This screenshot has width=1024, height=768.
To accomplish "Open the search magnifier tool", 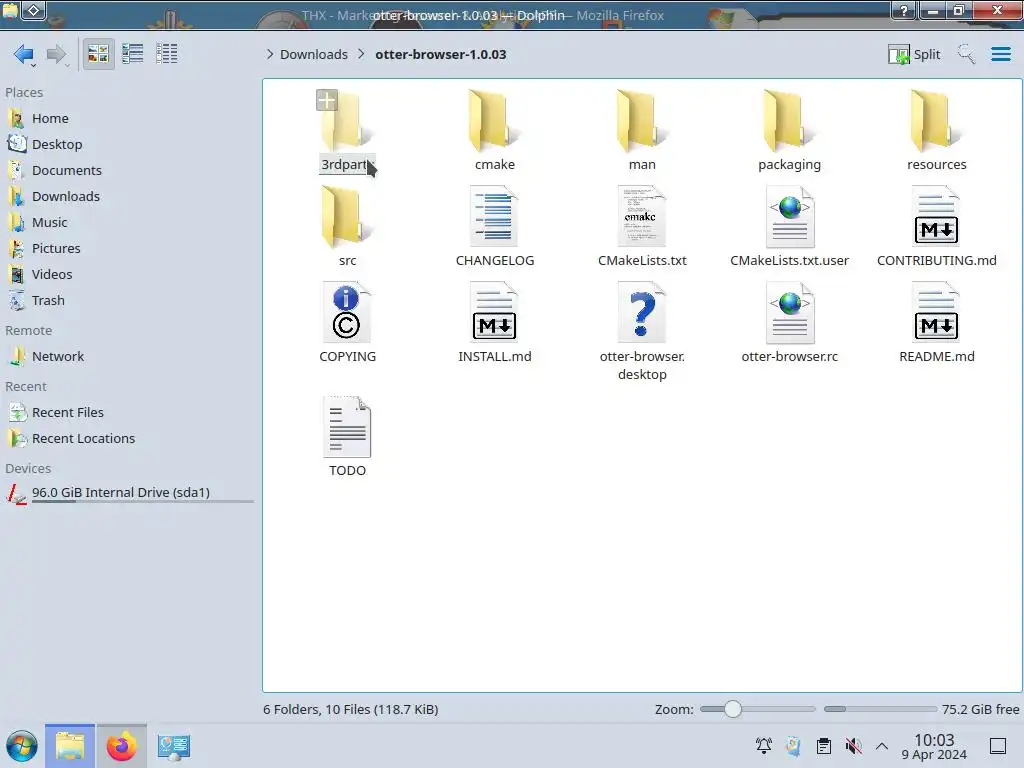I will 966,54.
